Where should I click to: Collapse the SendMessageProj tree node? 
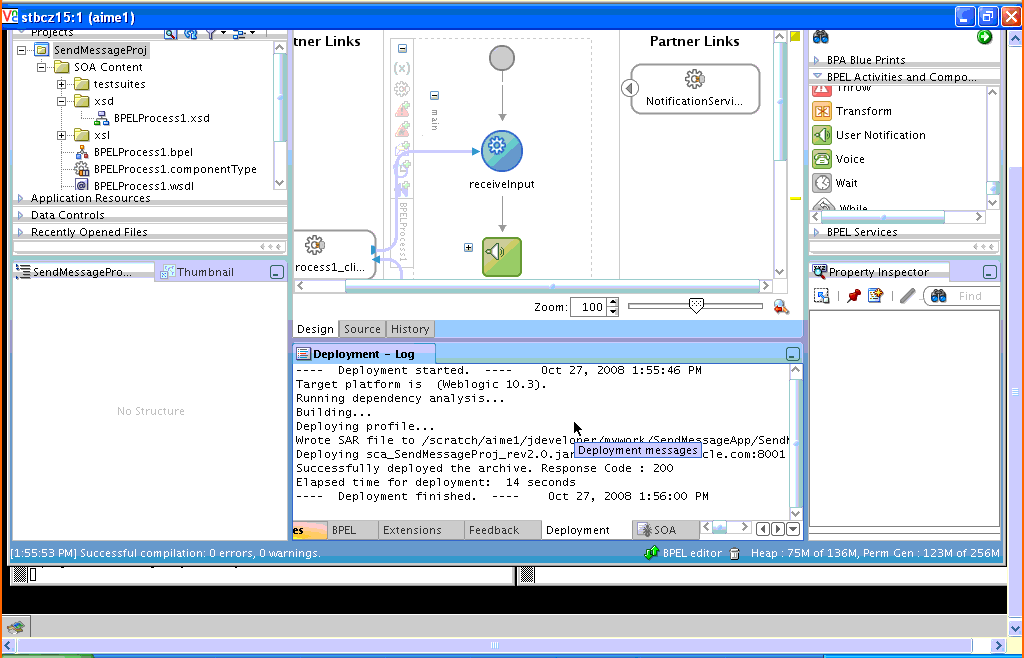(x=22, y=50)
